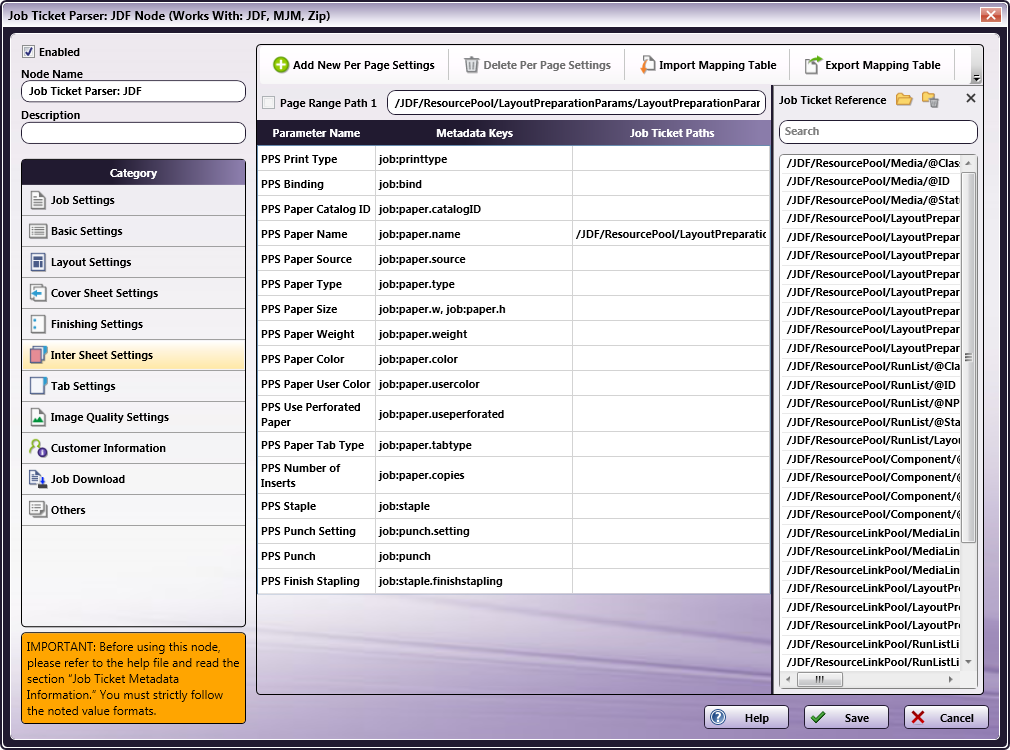Click the Description input field
1010x750 pixels.
tap(133, 133)
